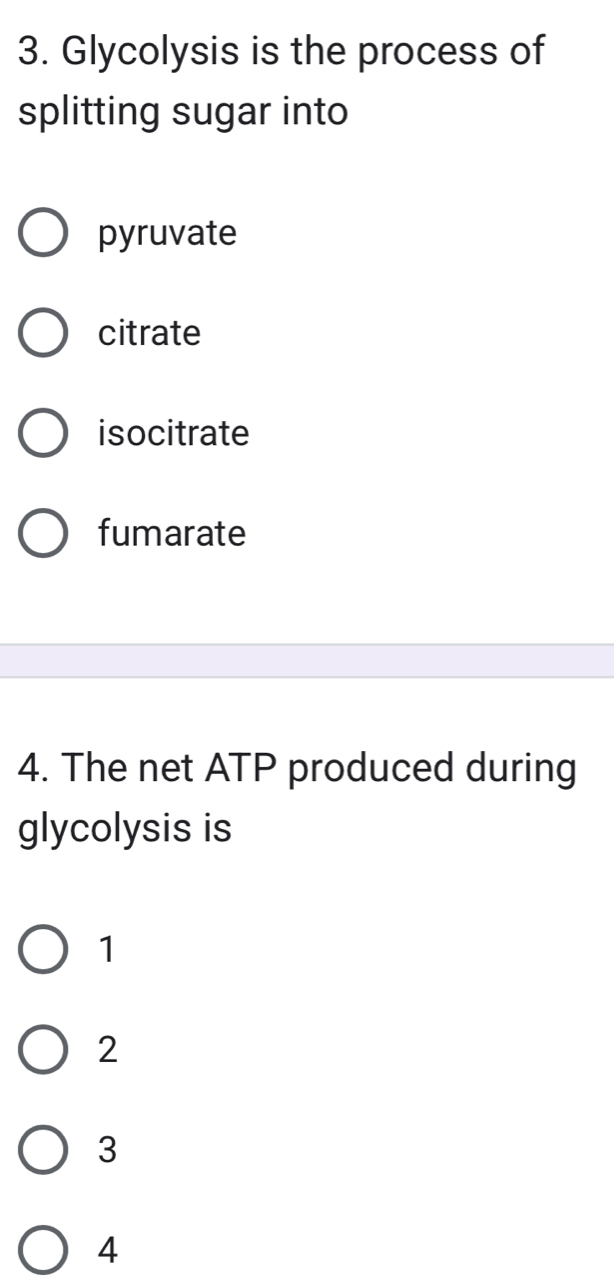Image resolution: width=614 pixels, height=1286 pixels.
Task: Click the label text reading 2
Action: [x=105, y=1051]
